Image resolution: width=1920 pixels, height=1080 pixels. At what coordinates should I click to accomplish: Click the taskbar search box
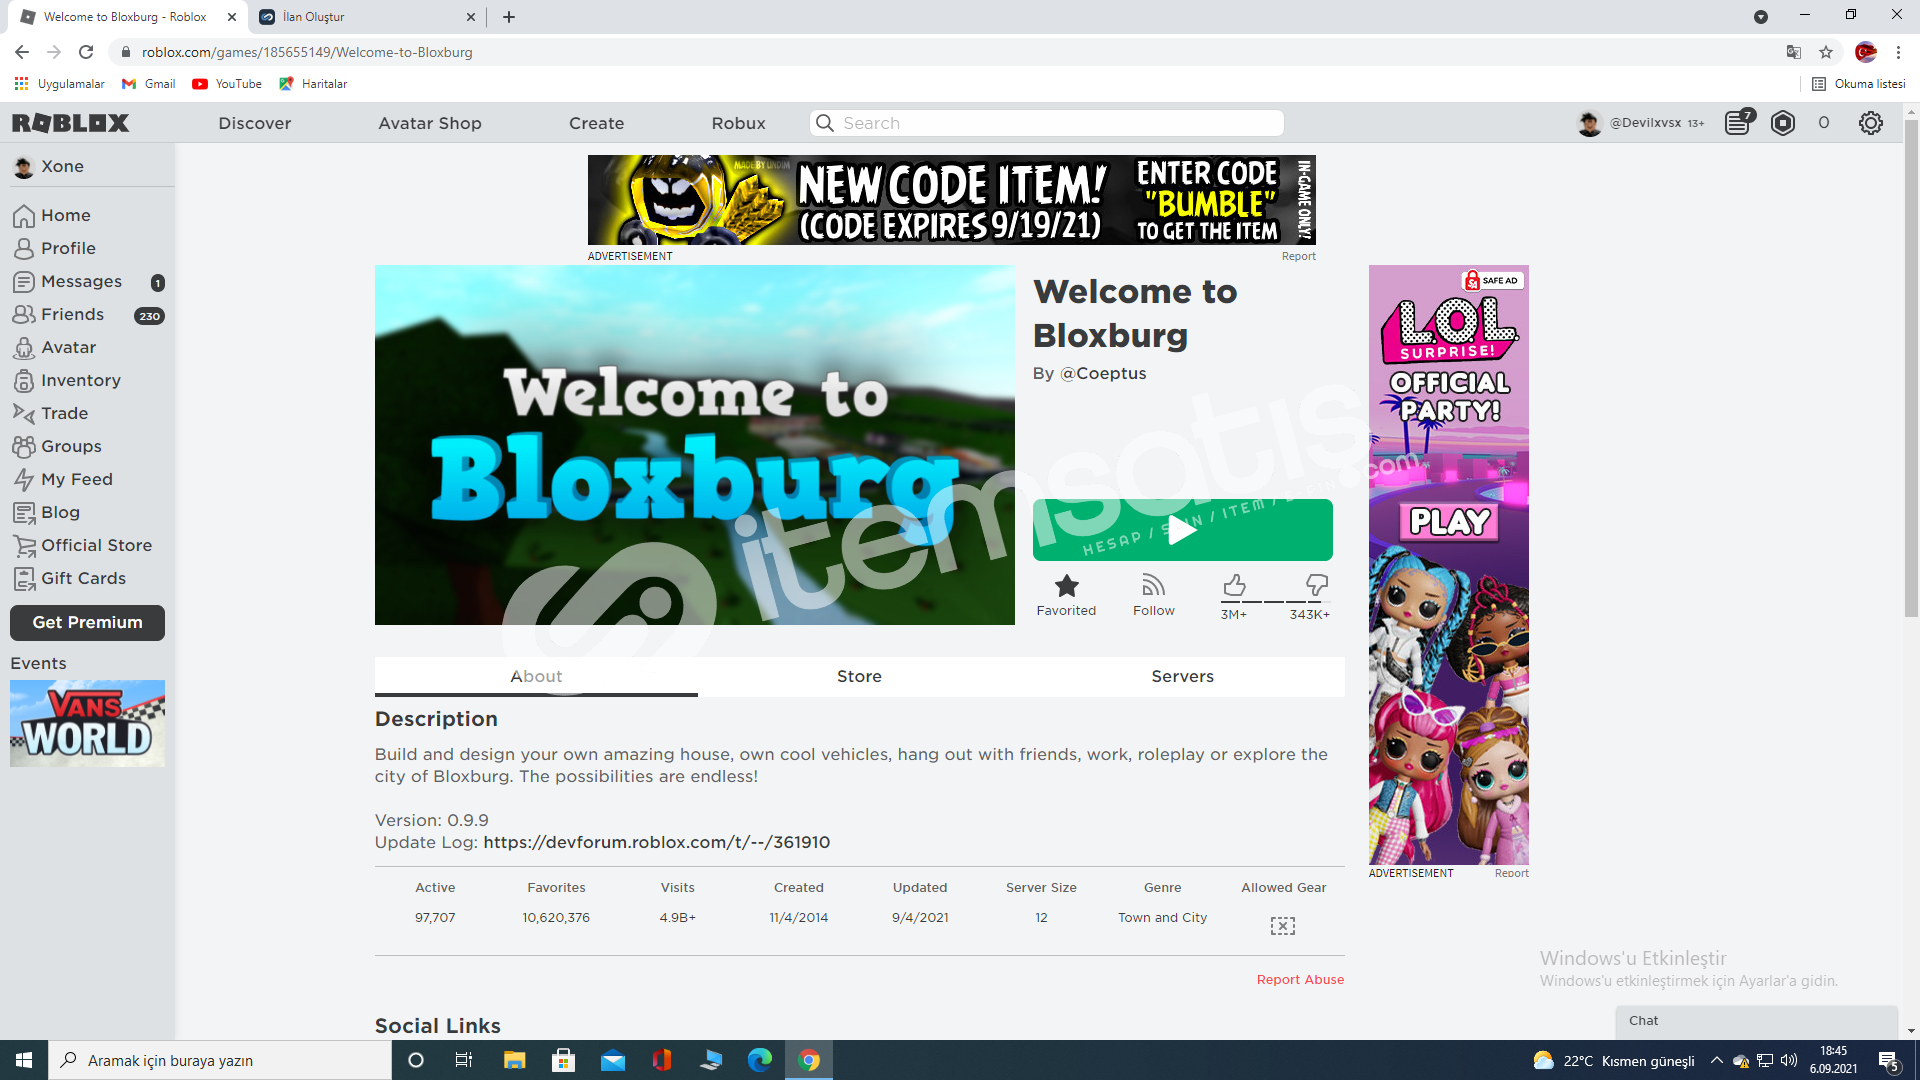(x=220, y=1060)
